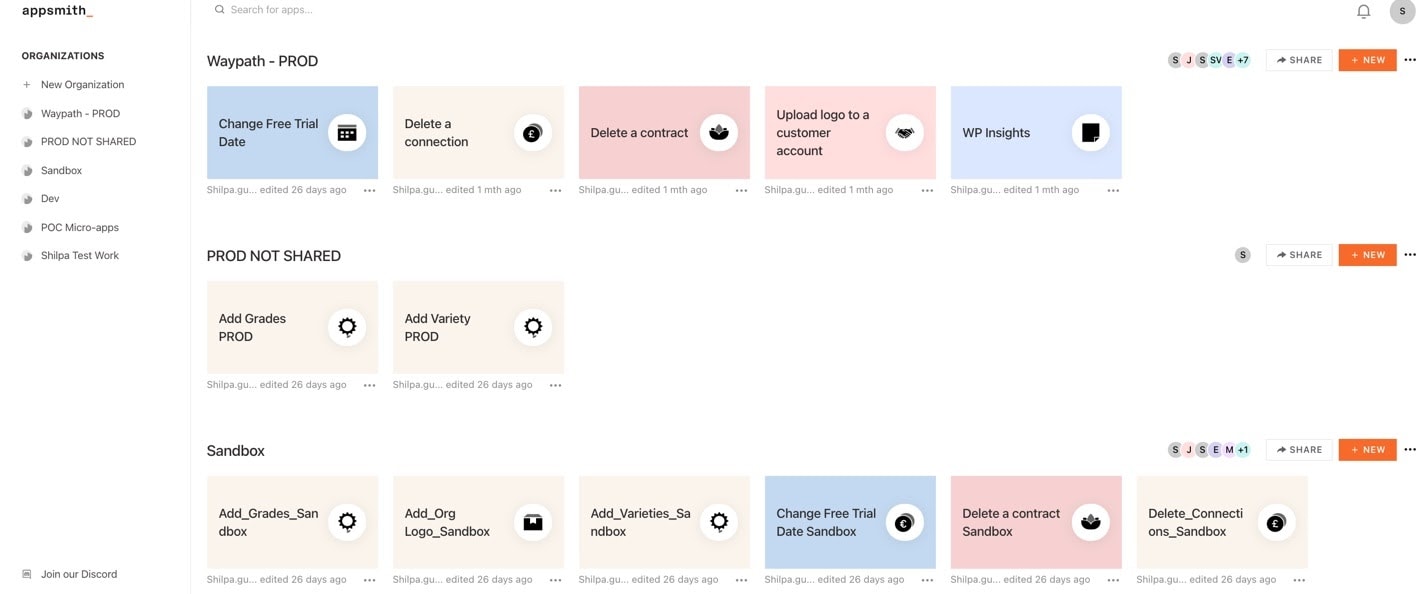Click the box icon on Add_Org Logo_Sandbox
The height and width of the screenshot is (594, 1424).
click(x=533, y=522)
